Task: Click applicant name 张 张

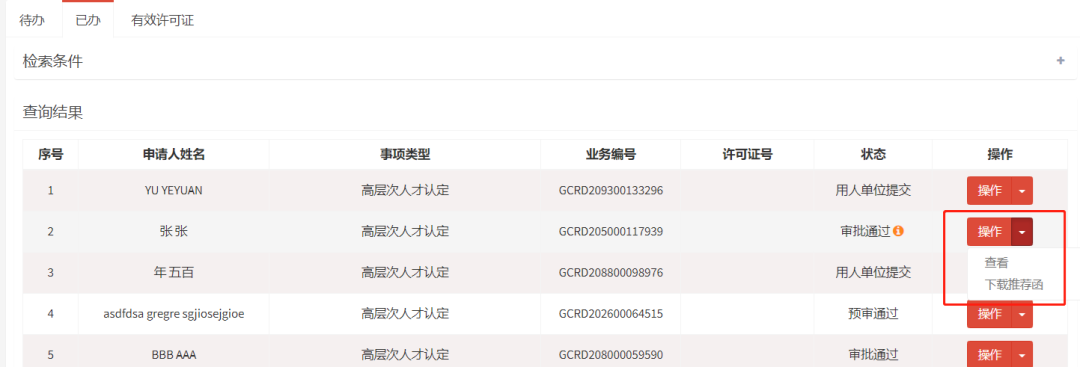Action: tap(174, 232)
